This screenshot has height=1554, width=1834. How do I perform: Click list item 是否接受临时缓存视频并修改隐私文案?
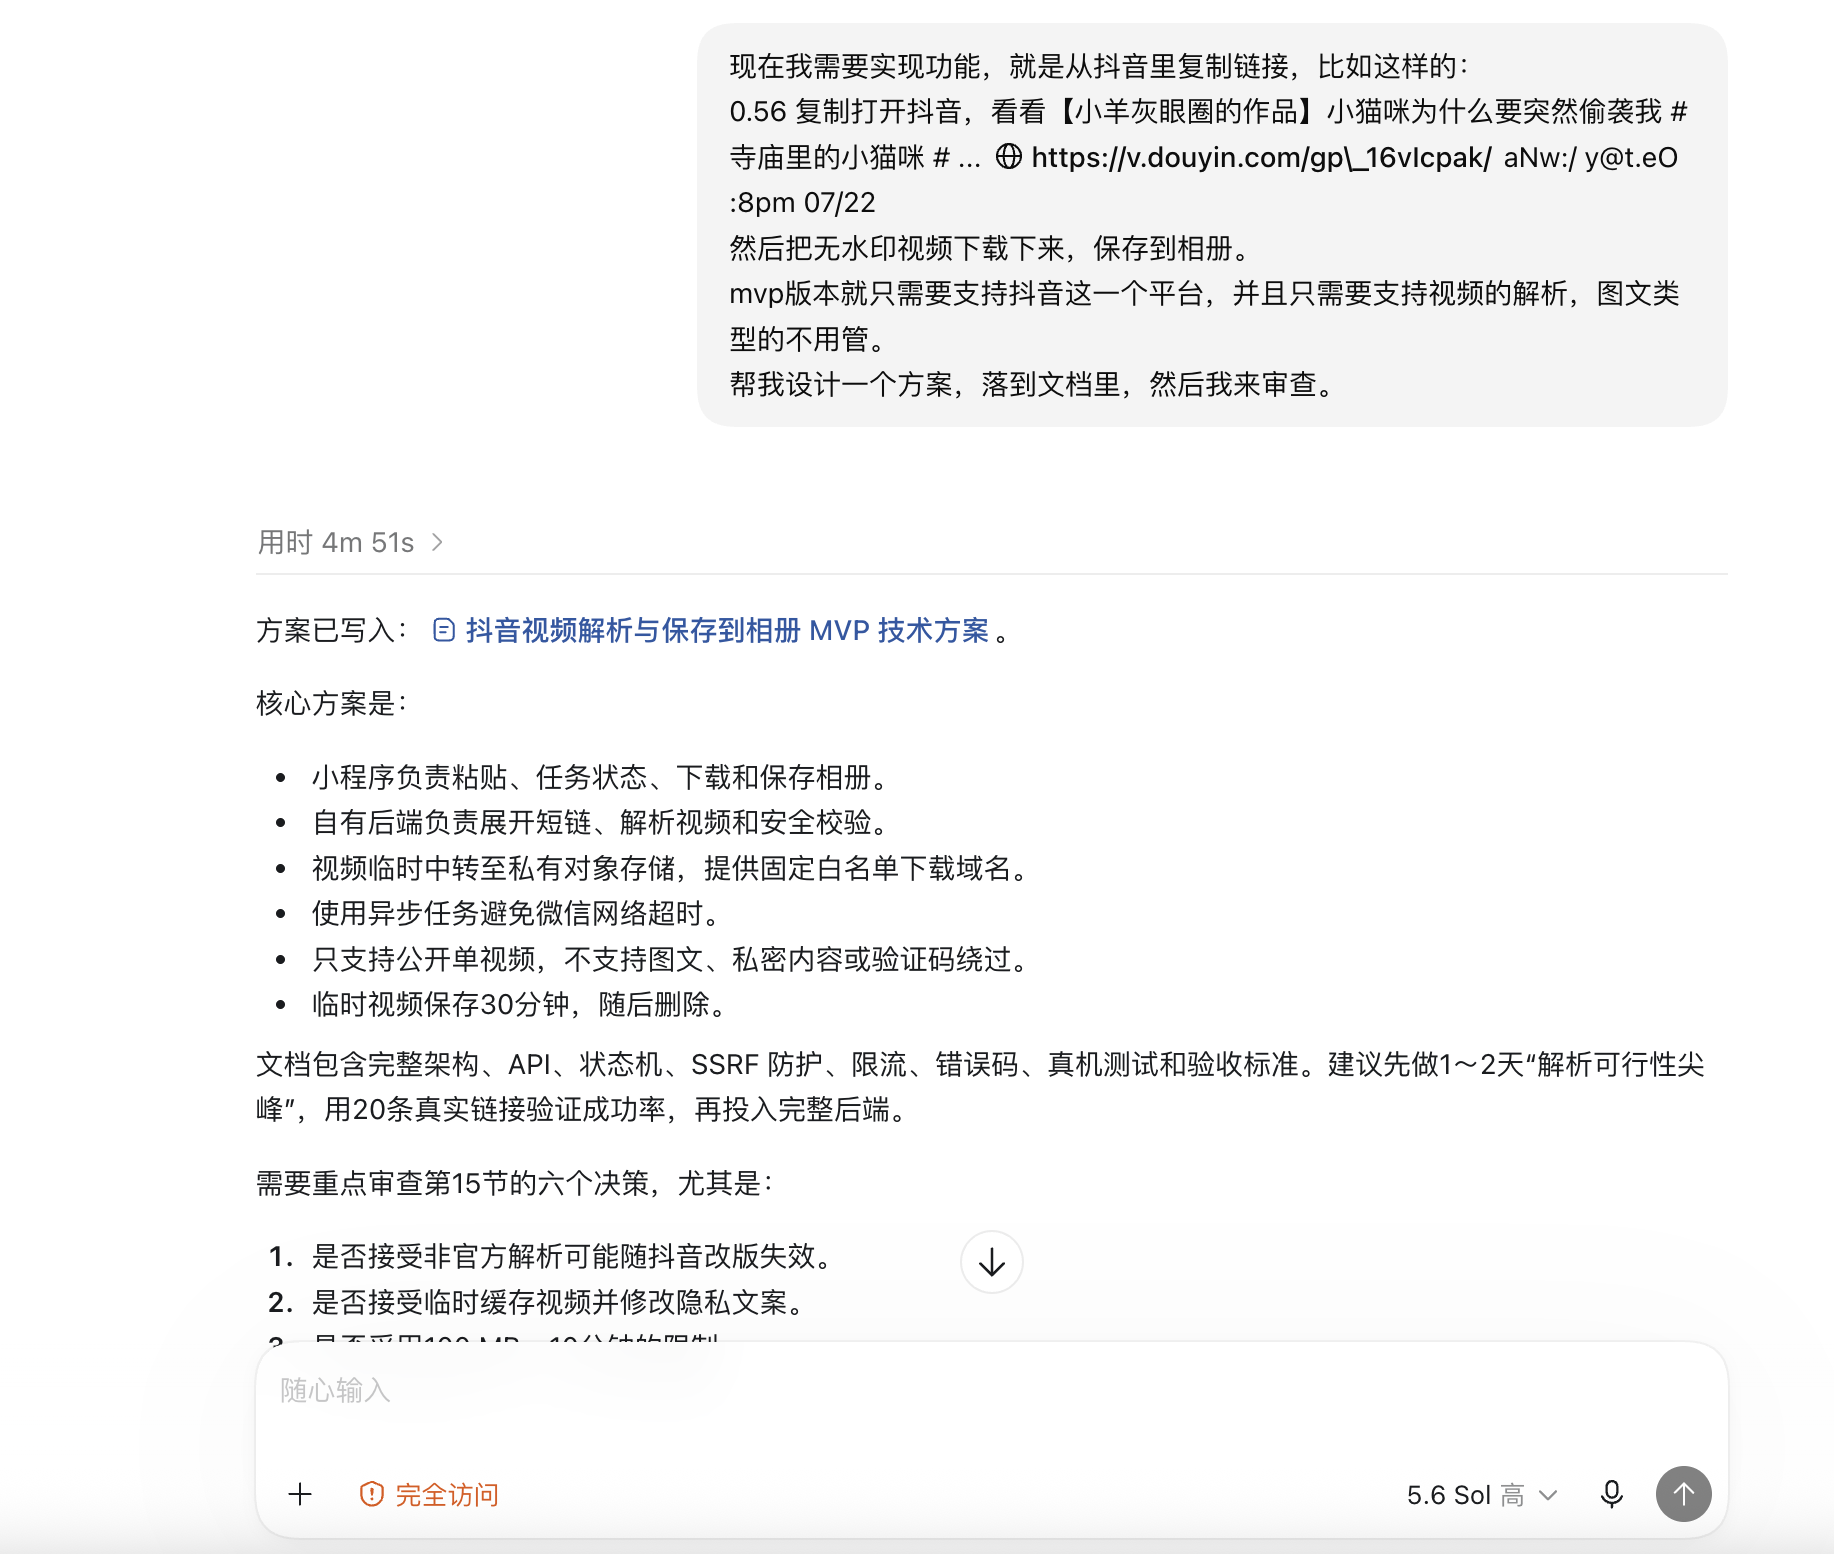pos(558,1302)
